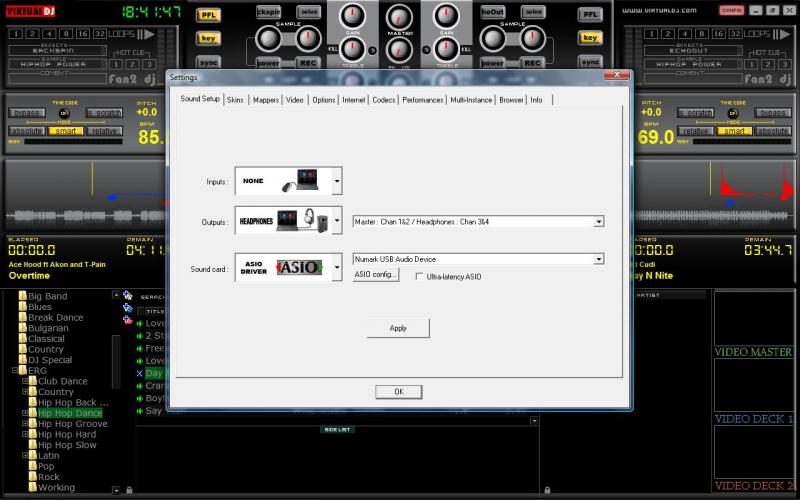The image size is (800, 500).
Task: Click the right deck sample volume knob
Action: click(532, 37)
